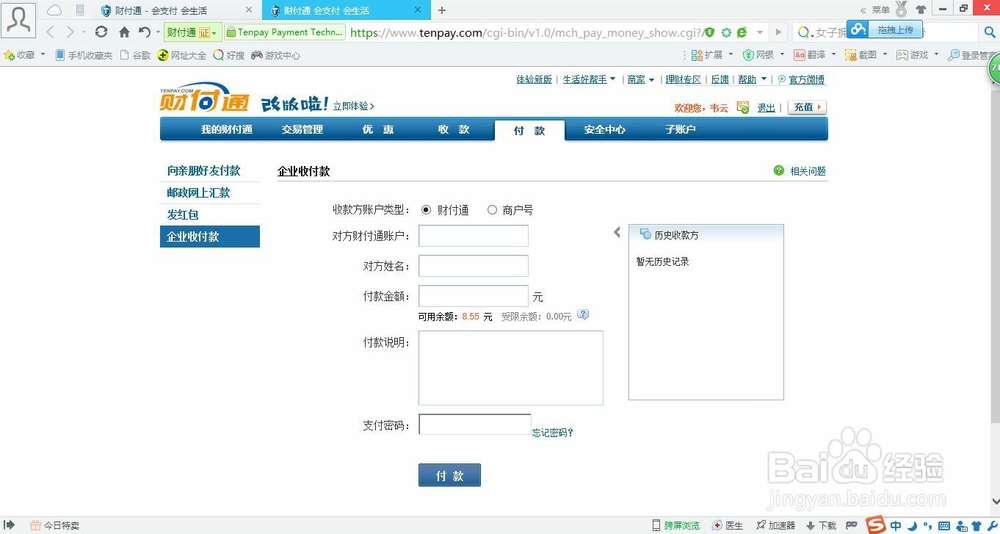This screenshot has height=534, width=1000.
Task: Select the 商户号 account type radio button
Action: pyautogui.click(x=492, y=210)
